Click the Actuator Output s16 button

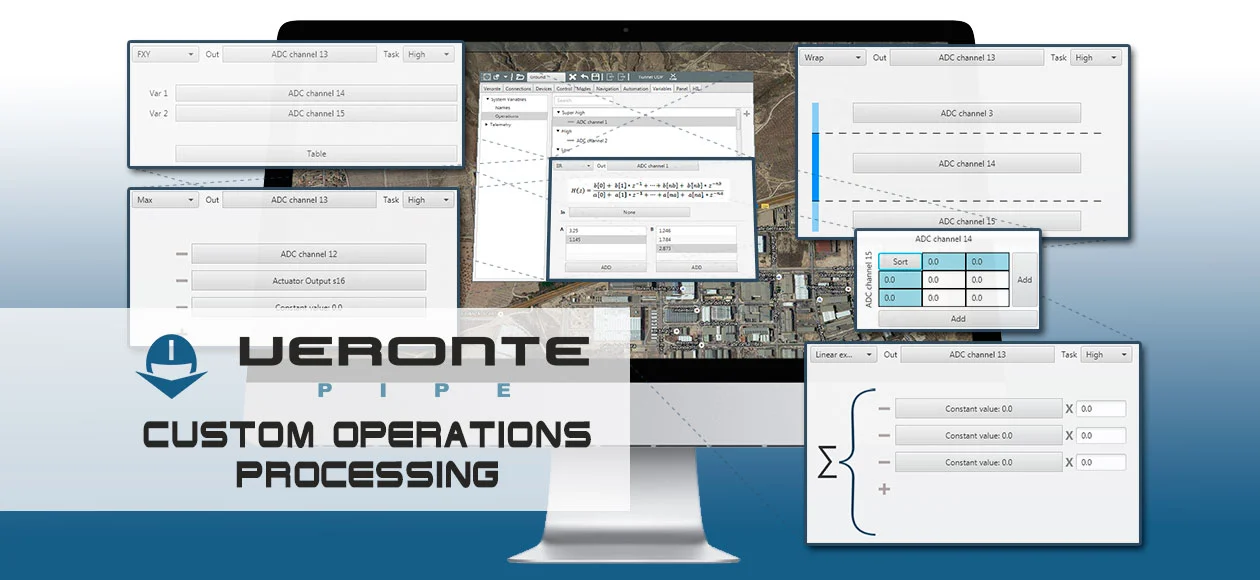[309, 281]
